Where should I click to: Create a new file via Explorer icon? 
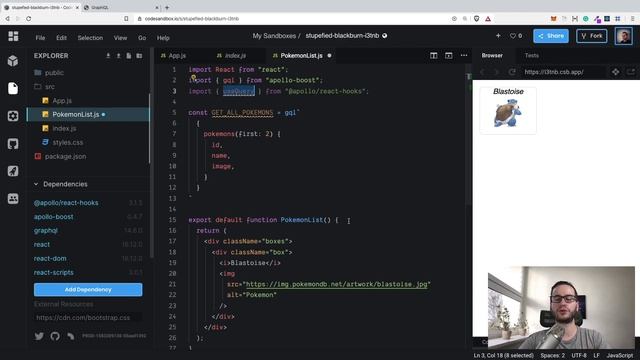[x=129, y=56]
